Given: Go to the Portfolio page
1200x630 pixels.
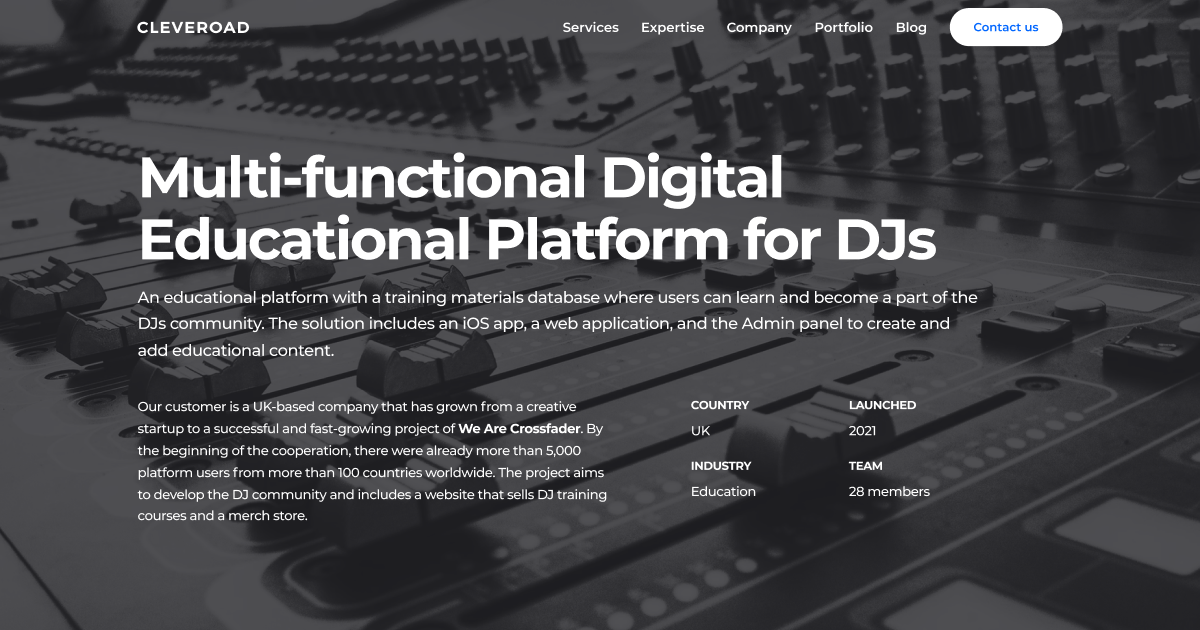Looking at the screenshot, I should 843,28.
